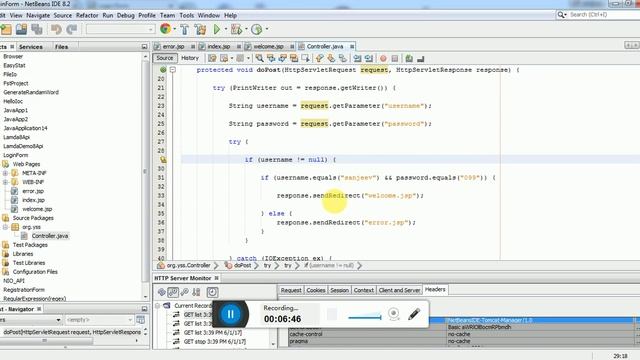The height and width of the screenshot is (360, 640).
Task: Select the Source Packages node
Action: 33,218
